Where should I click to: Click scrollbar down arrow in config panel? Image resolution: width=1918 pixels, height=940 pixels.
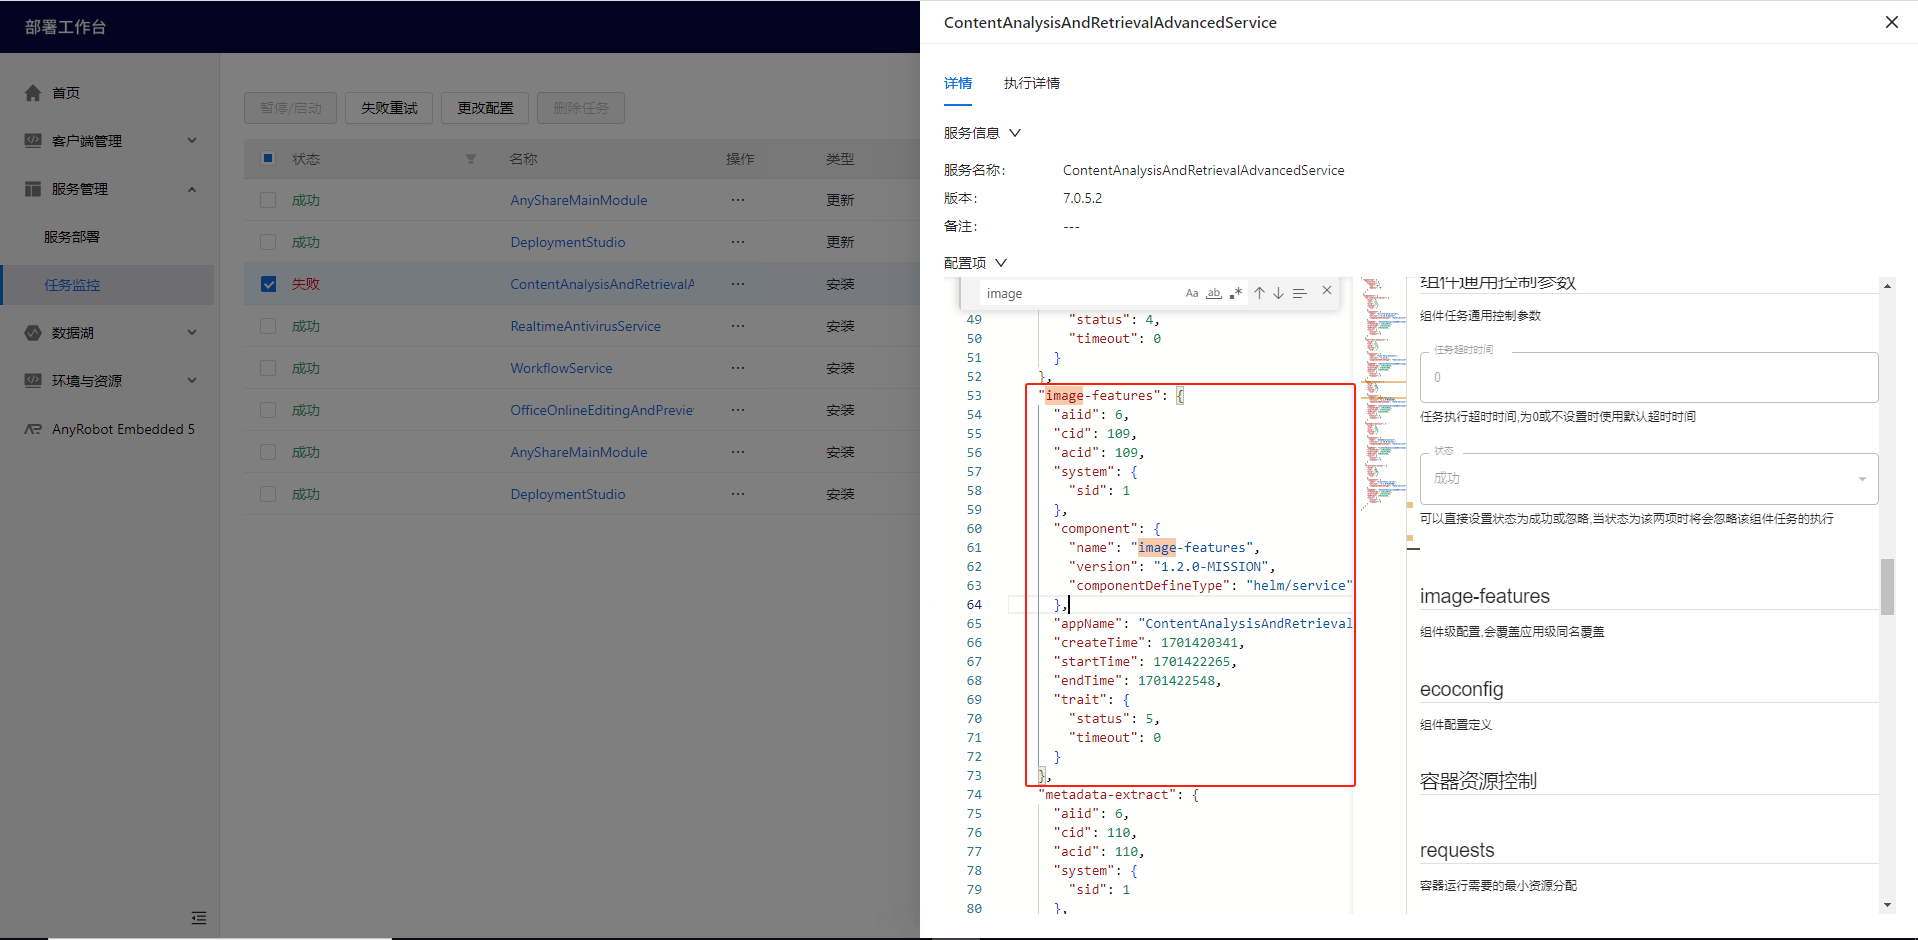1887,905
